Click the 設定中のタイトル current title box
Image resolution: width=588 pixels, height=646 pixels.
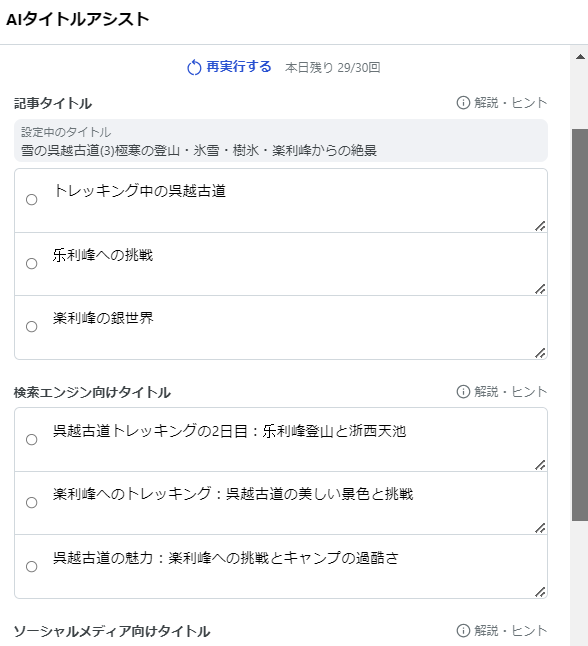coord(281,140)
